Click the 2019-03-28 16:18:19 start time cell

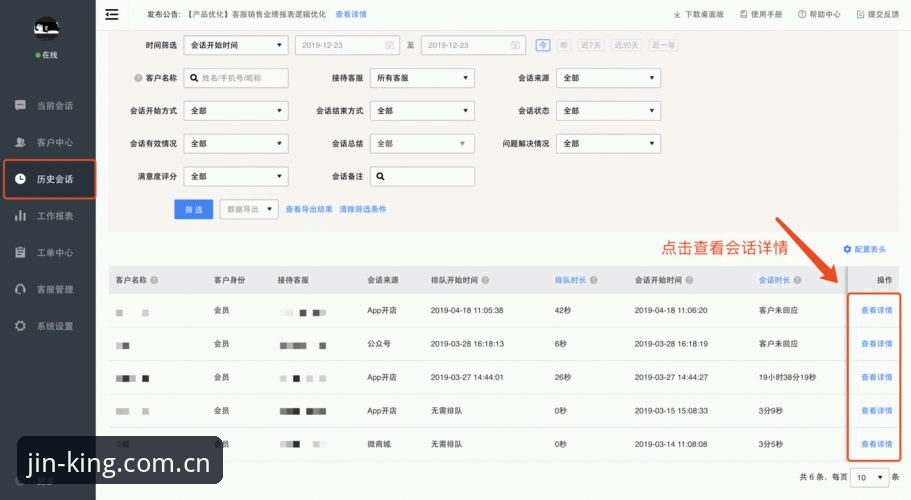[x=671, y=344]
